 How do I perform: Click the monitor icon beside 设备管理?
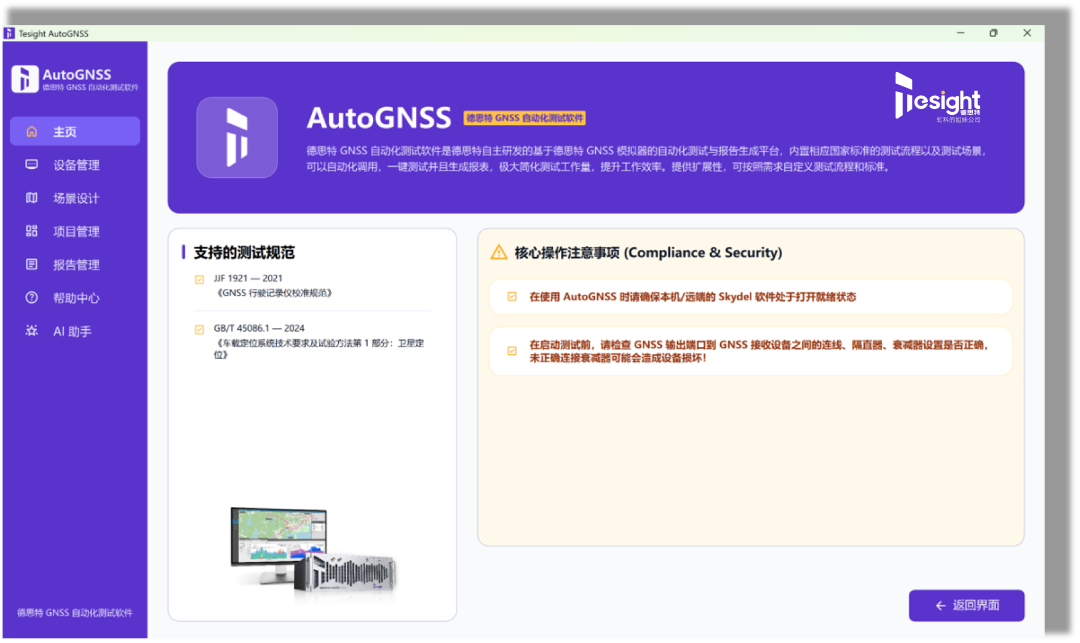[32, 165]
